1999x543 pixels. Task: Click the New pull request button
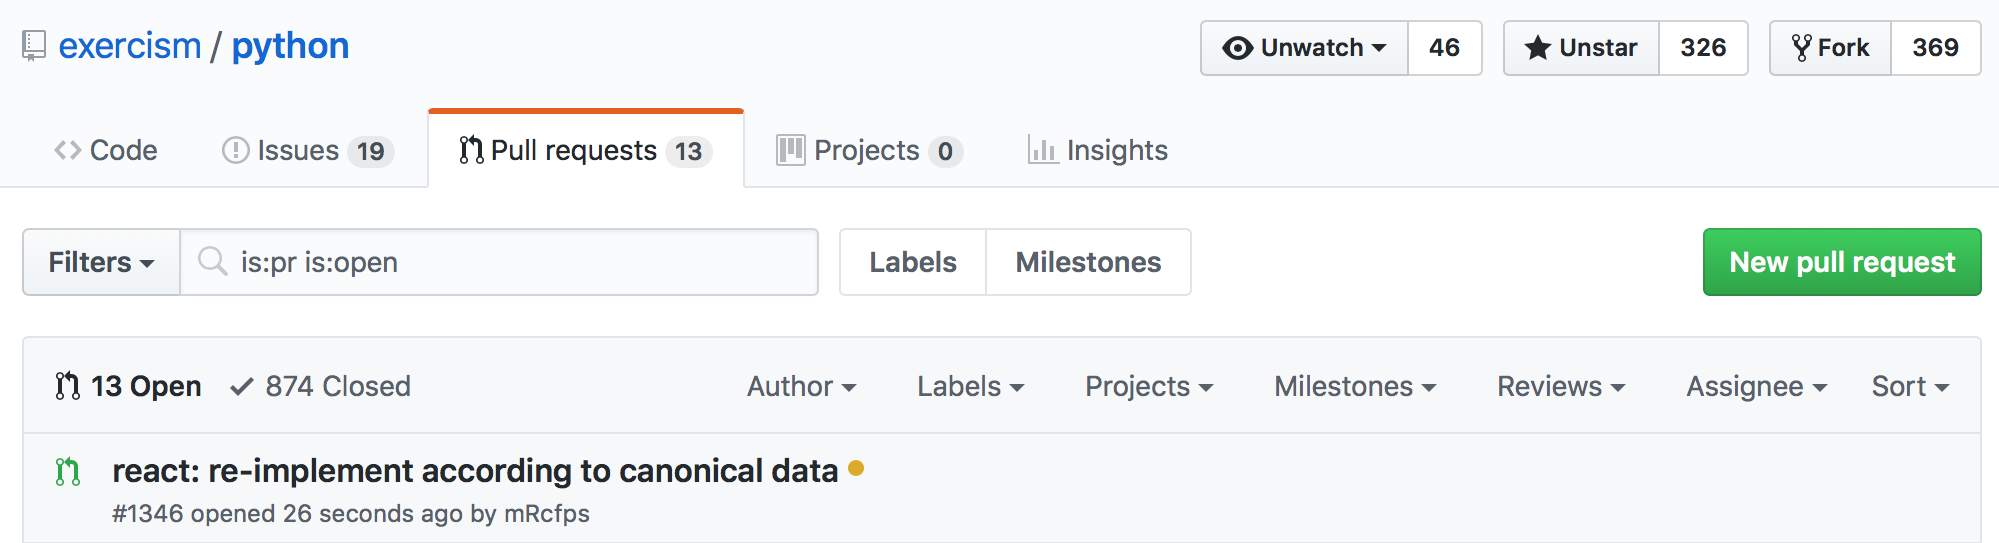point(1842,262)
